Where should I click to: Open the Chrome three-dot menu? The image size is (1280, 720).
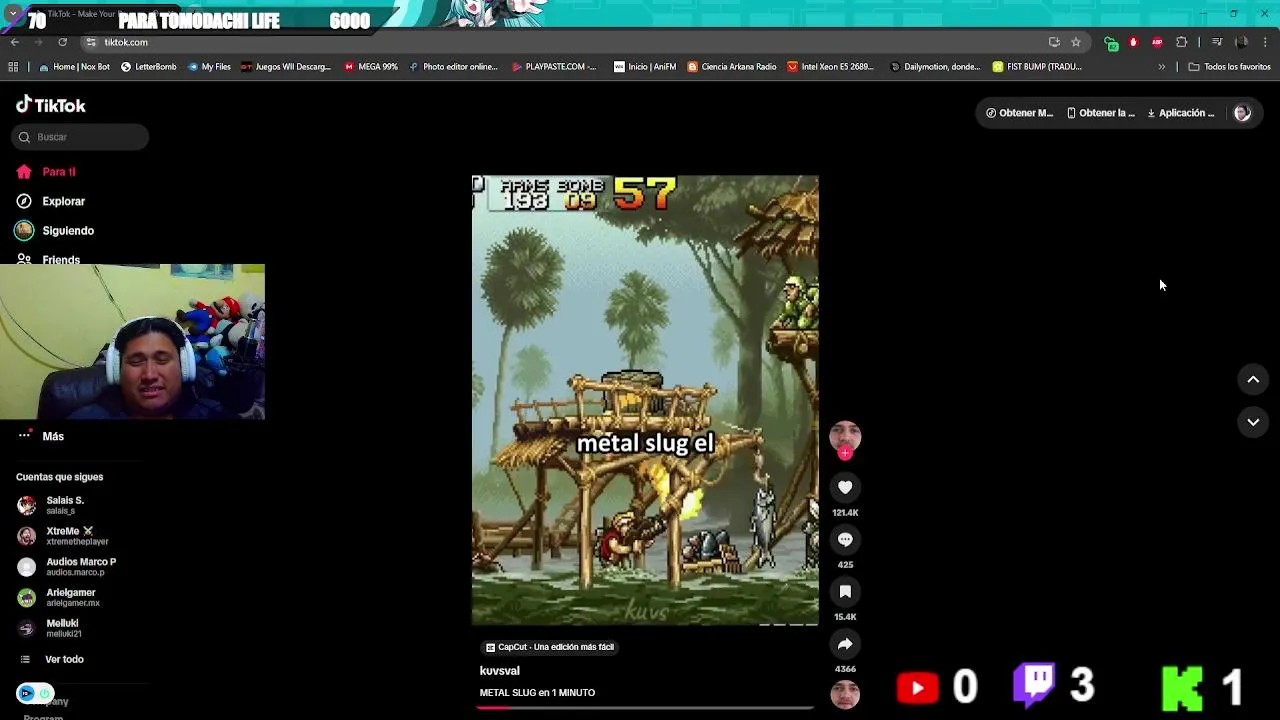pyautogui.click(x=1265, y=42)
